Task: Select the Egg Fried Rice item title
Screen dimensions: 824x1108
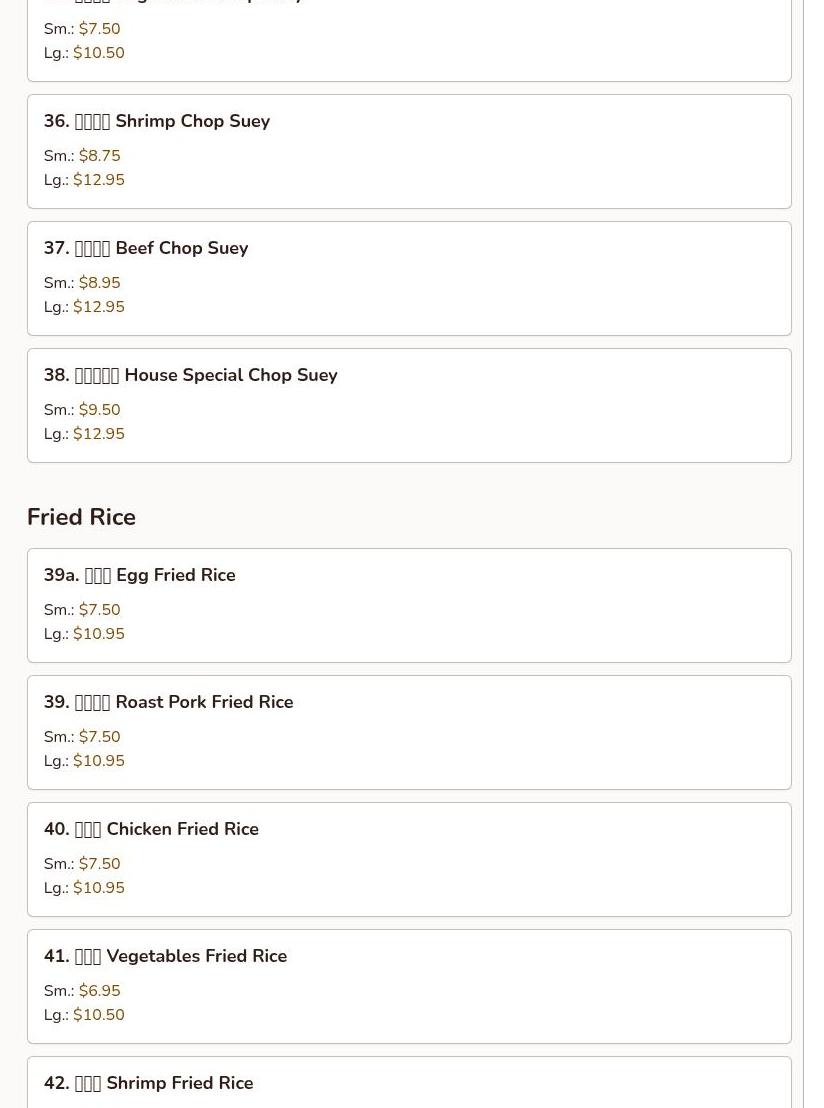Action: coord(140,575)
